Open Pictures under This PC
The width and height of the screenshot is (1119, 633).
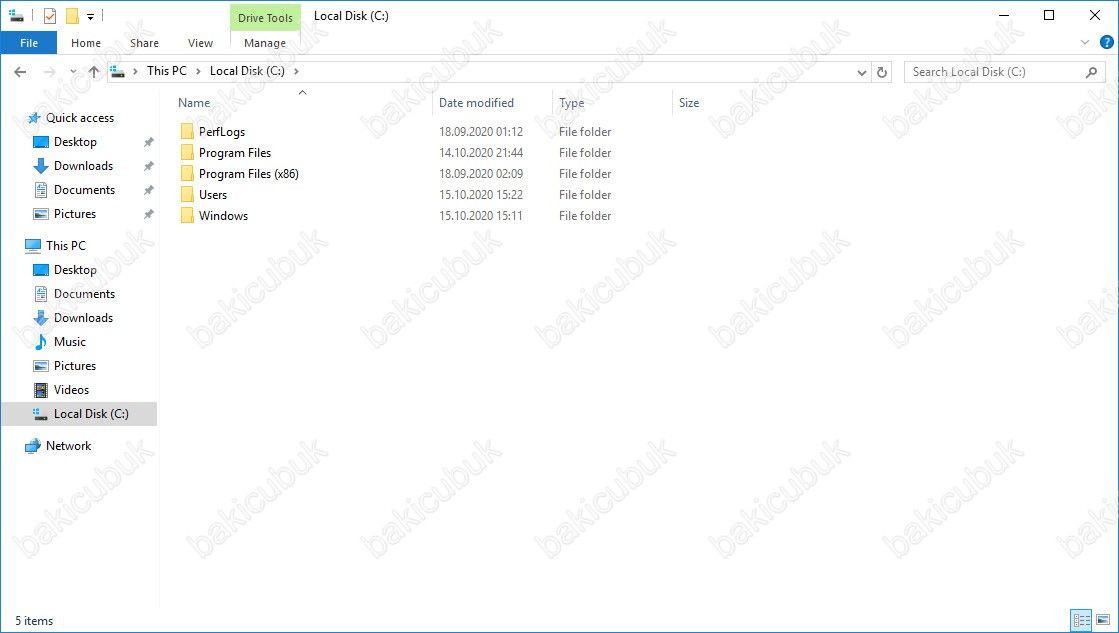75,365
